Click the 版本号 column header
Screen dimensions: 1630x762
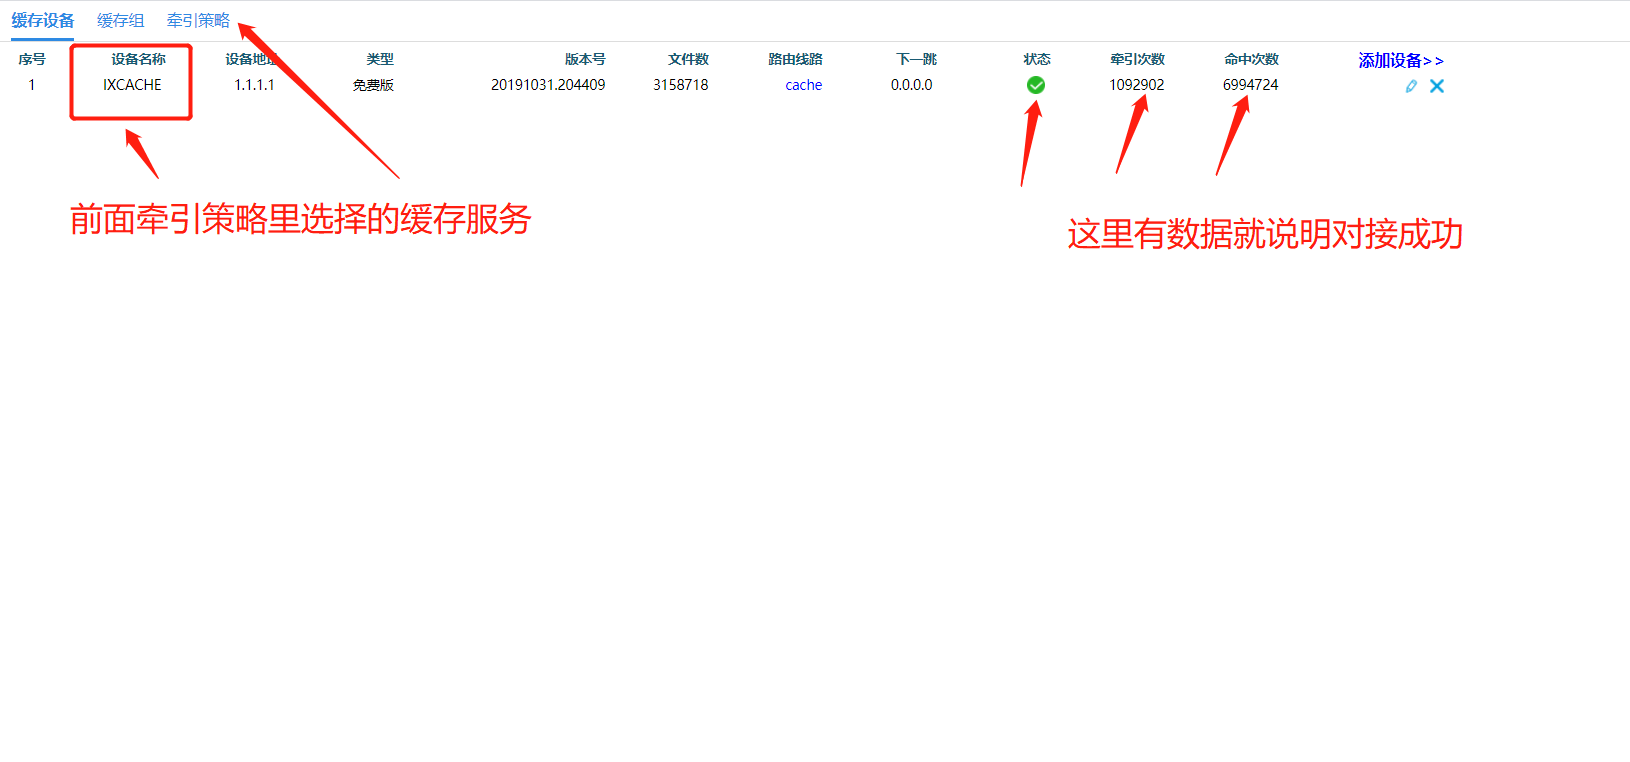(585, 59)
